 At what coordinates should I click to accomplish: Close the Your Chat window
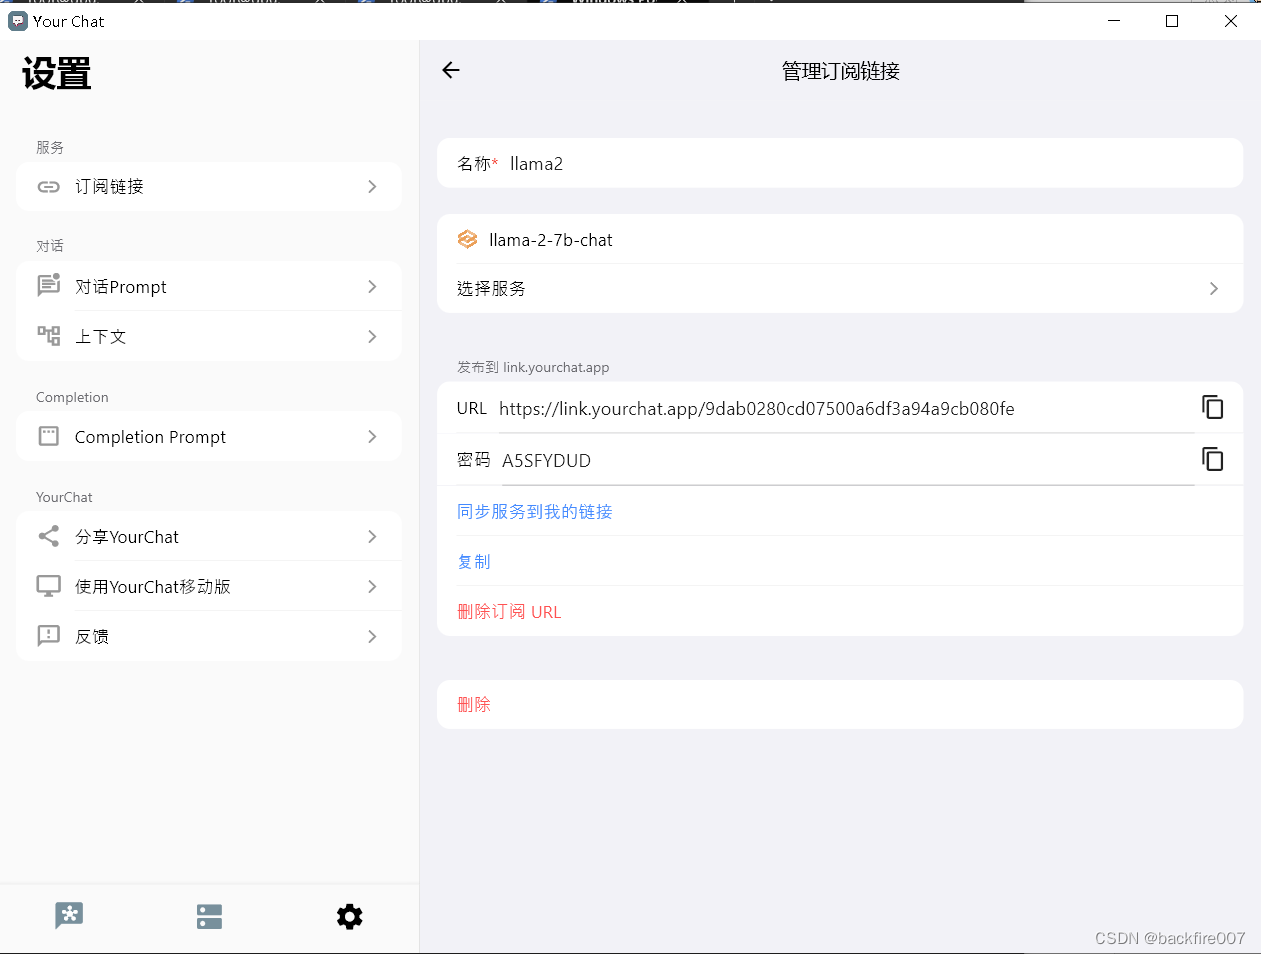click(x=1231, y=21)
